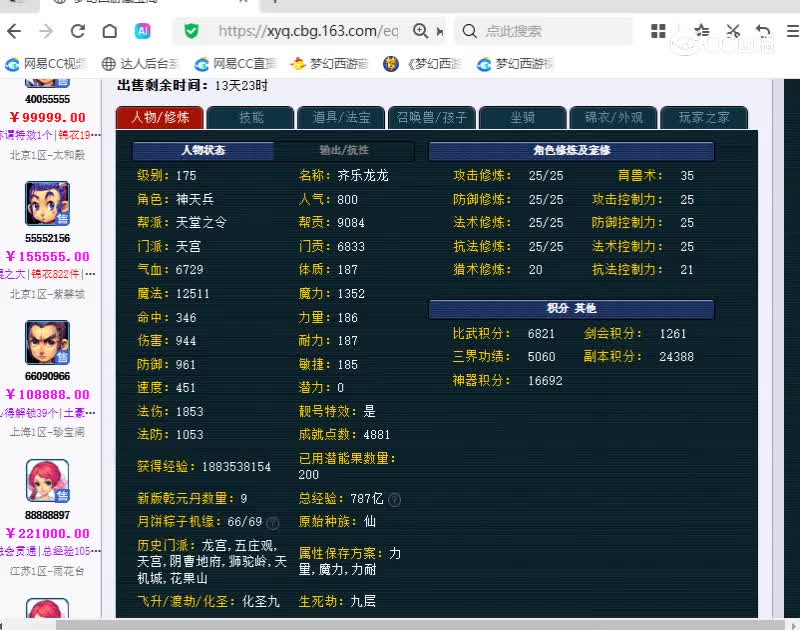800x630 pixels.
Task: Click the search magnifier icon
Action: [x=469, y=32]
